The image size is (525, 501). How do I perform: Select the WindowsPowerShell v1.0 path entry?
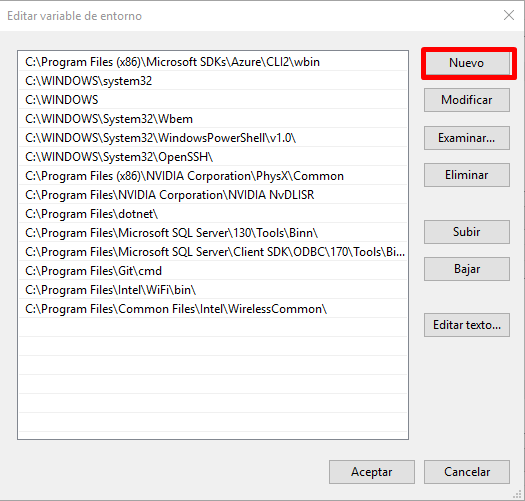point(213,138)
